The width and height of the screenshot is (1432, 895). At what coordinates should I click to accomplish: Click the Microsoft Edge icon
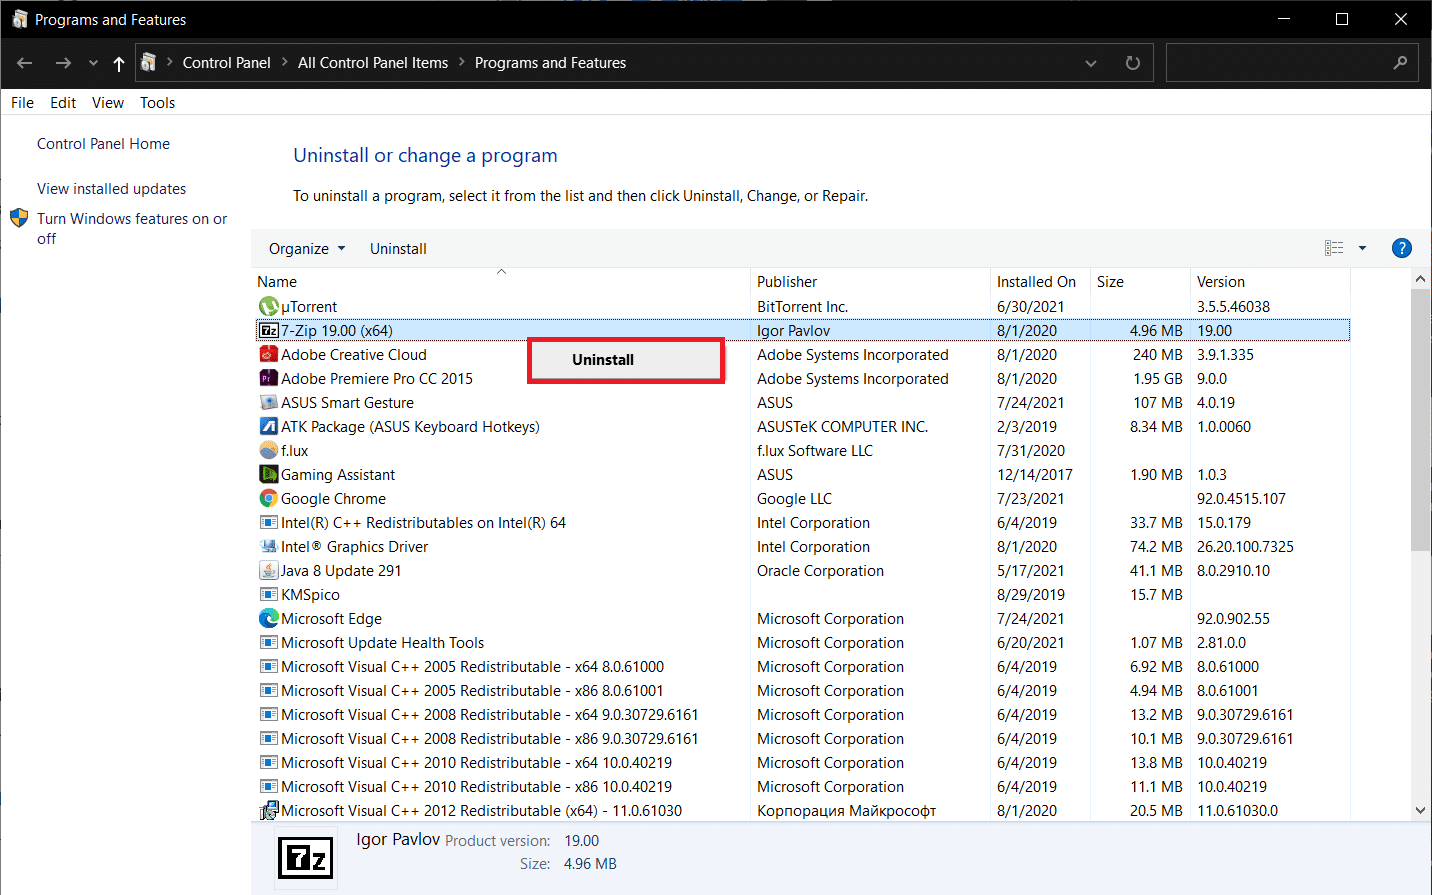pyautogui.click(x=268, y=619)
